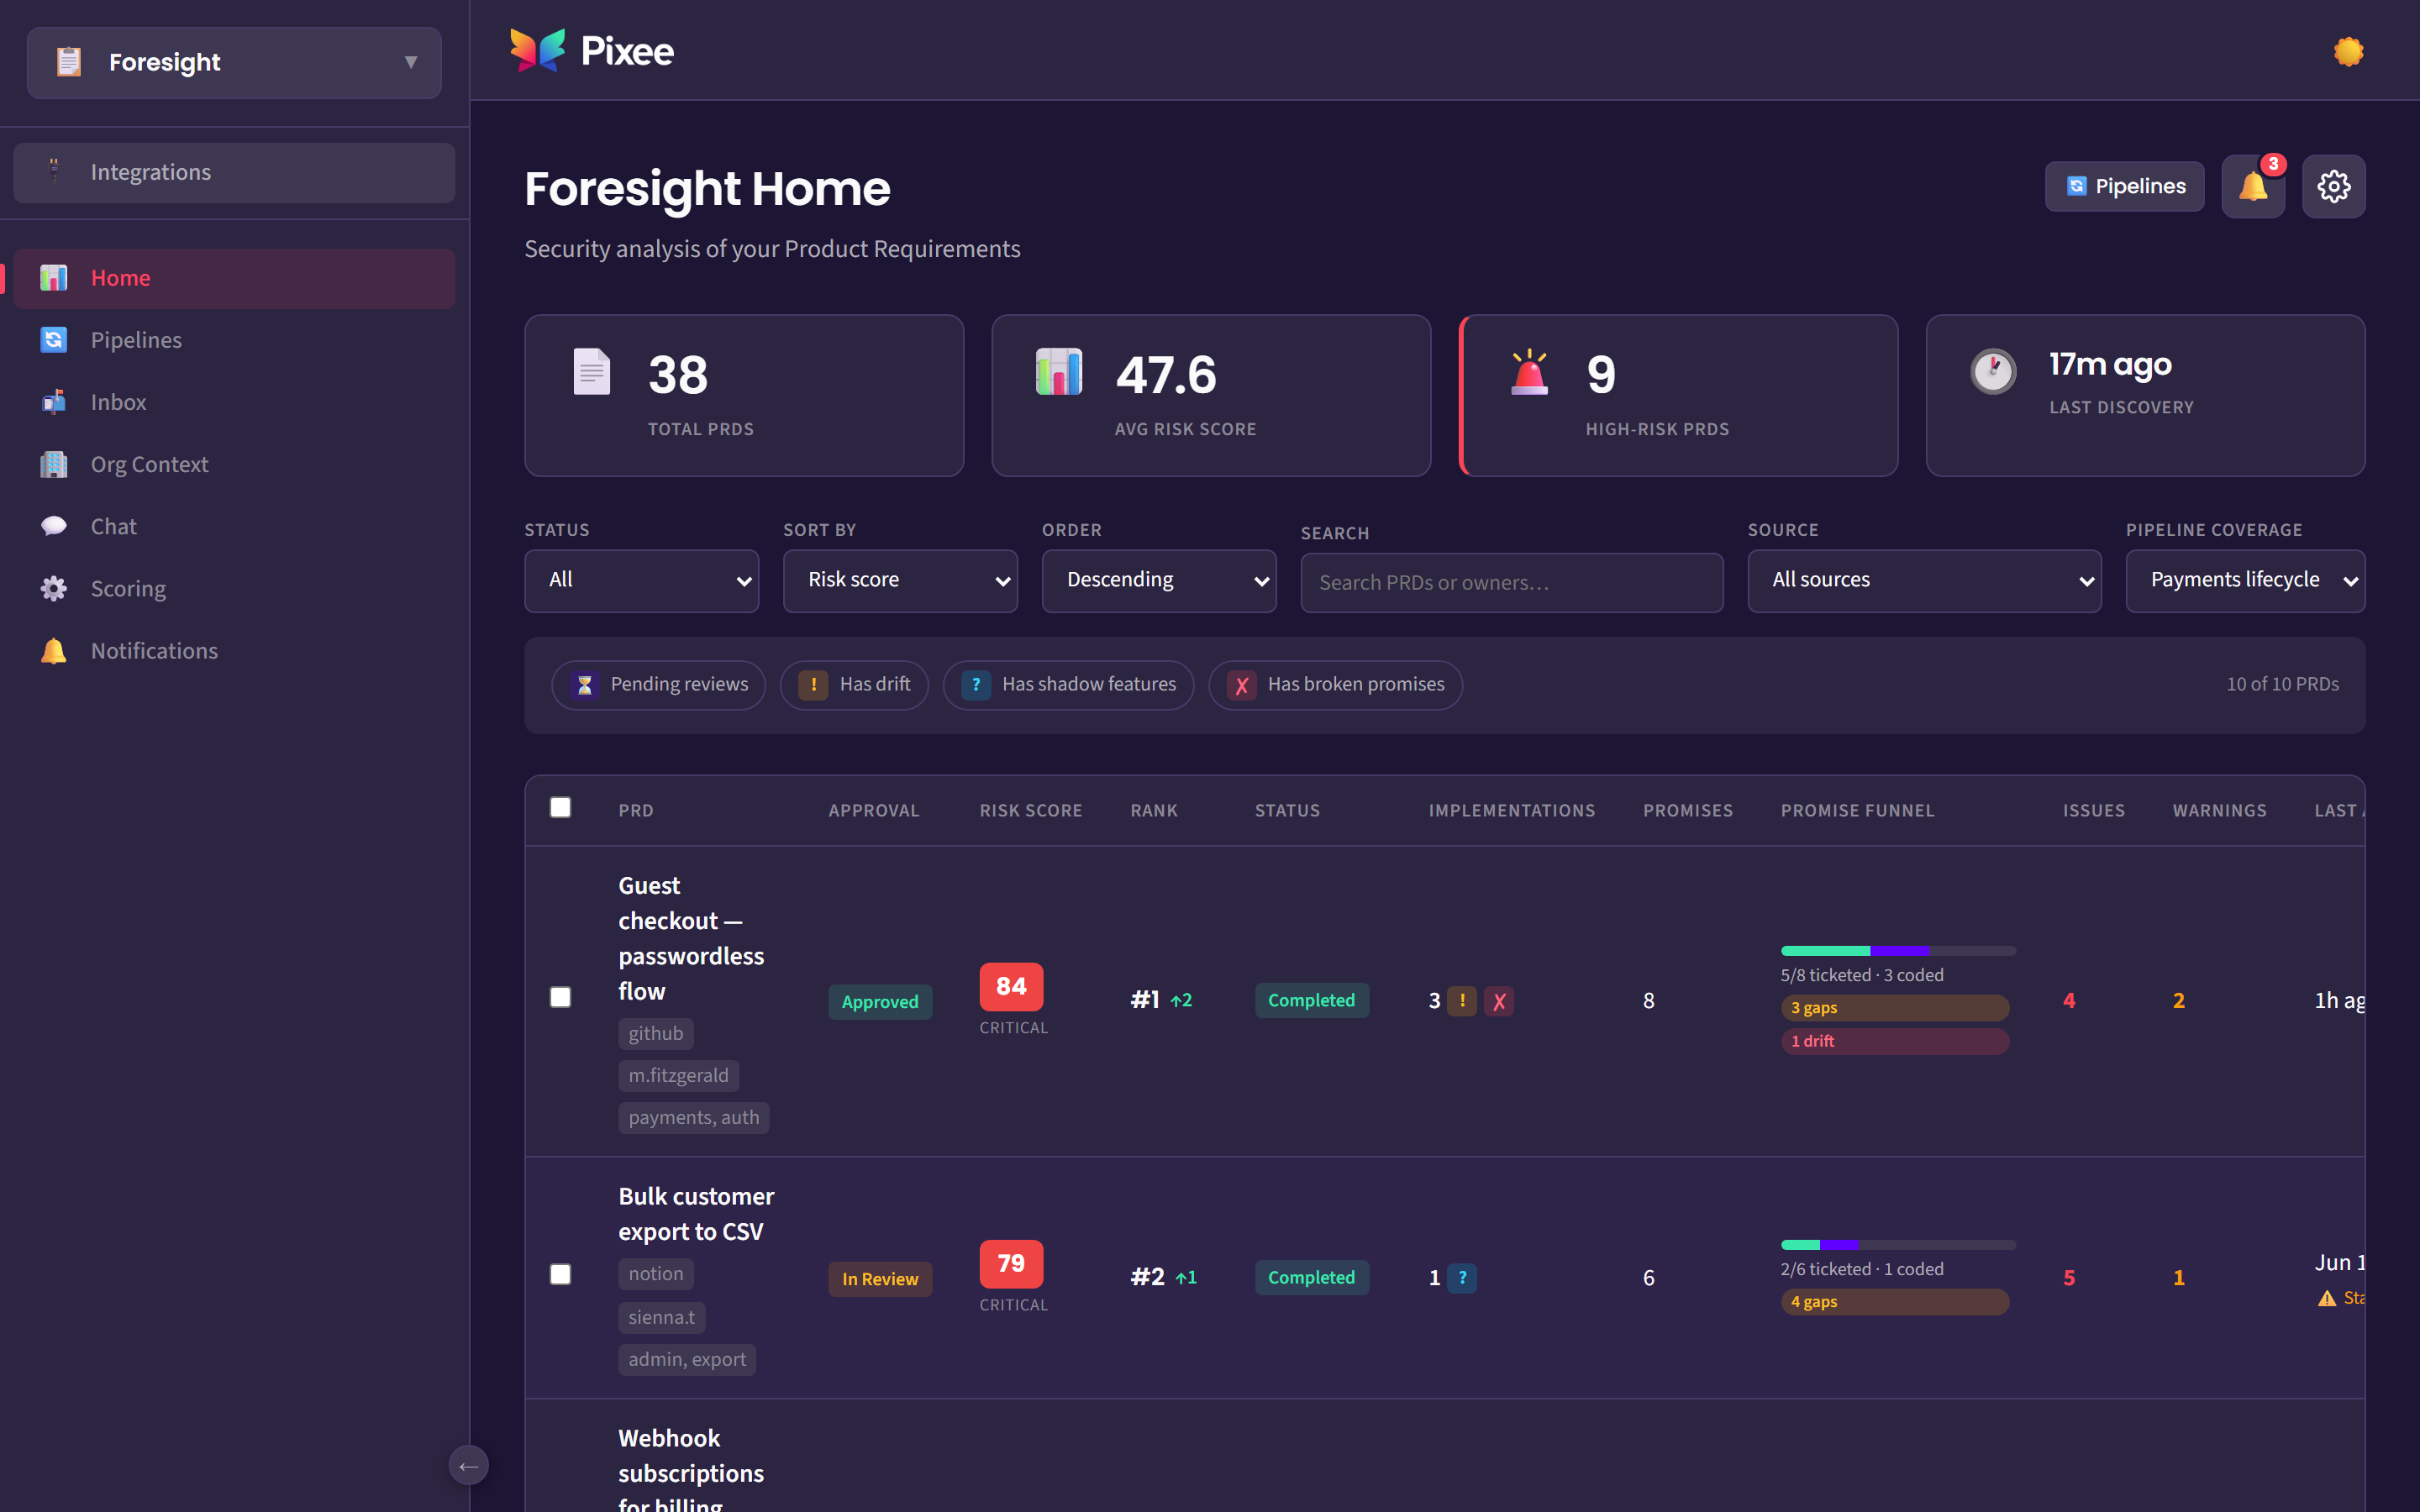
Task: Click the Home chart icon in sidebar
Action: click(54, 278)
